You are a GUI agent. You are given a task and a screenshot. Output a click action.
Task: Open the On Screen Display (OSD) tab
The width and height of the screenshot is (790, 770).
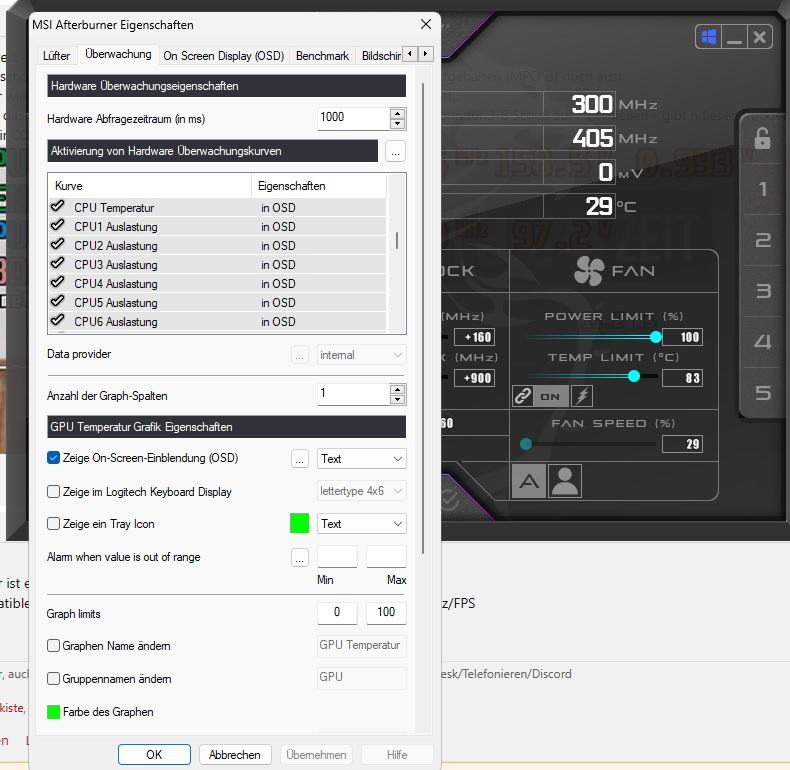[224, 55]
